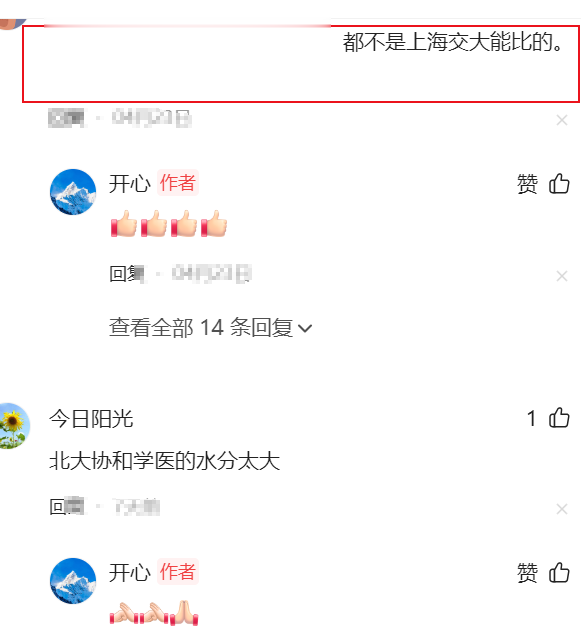Click the 赞 label on the thumbs-up reply
The height and width of the screenshot is (632, 581).
[527, 184]
